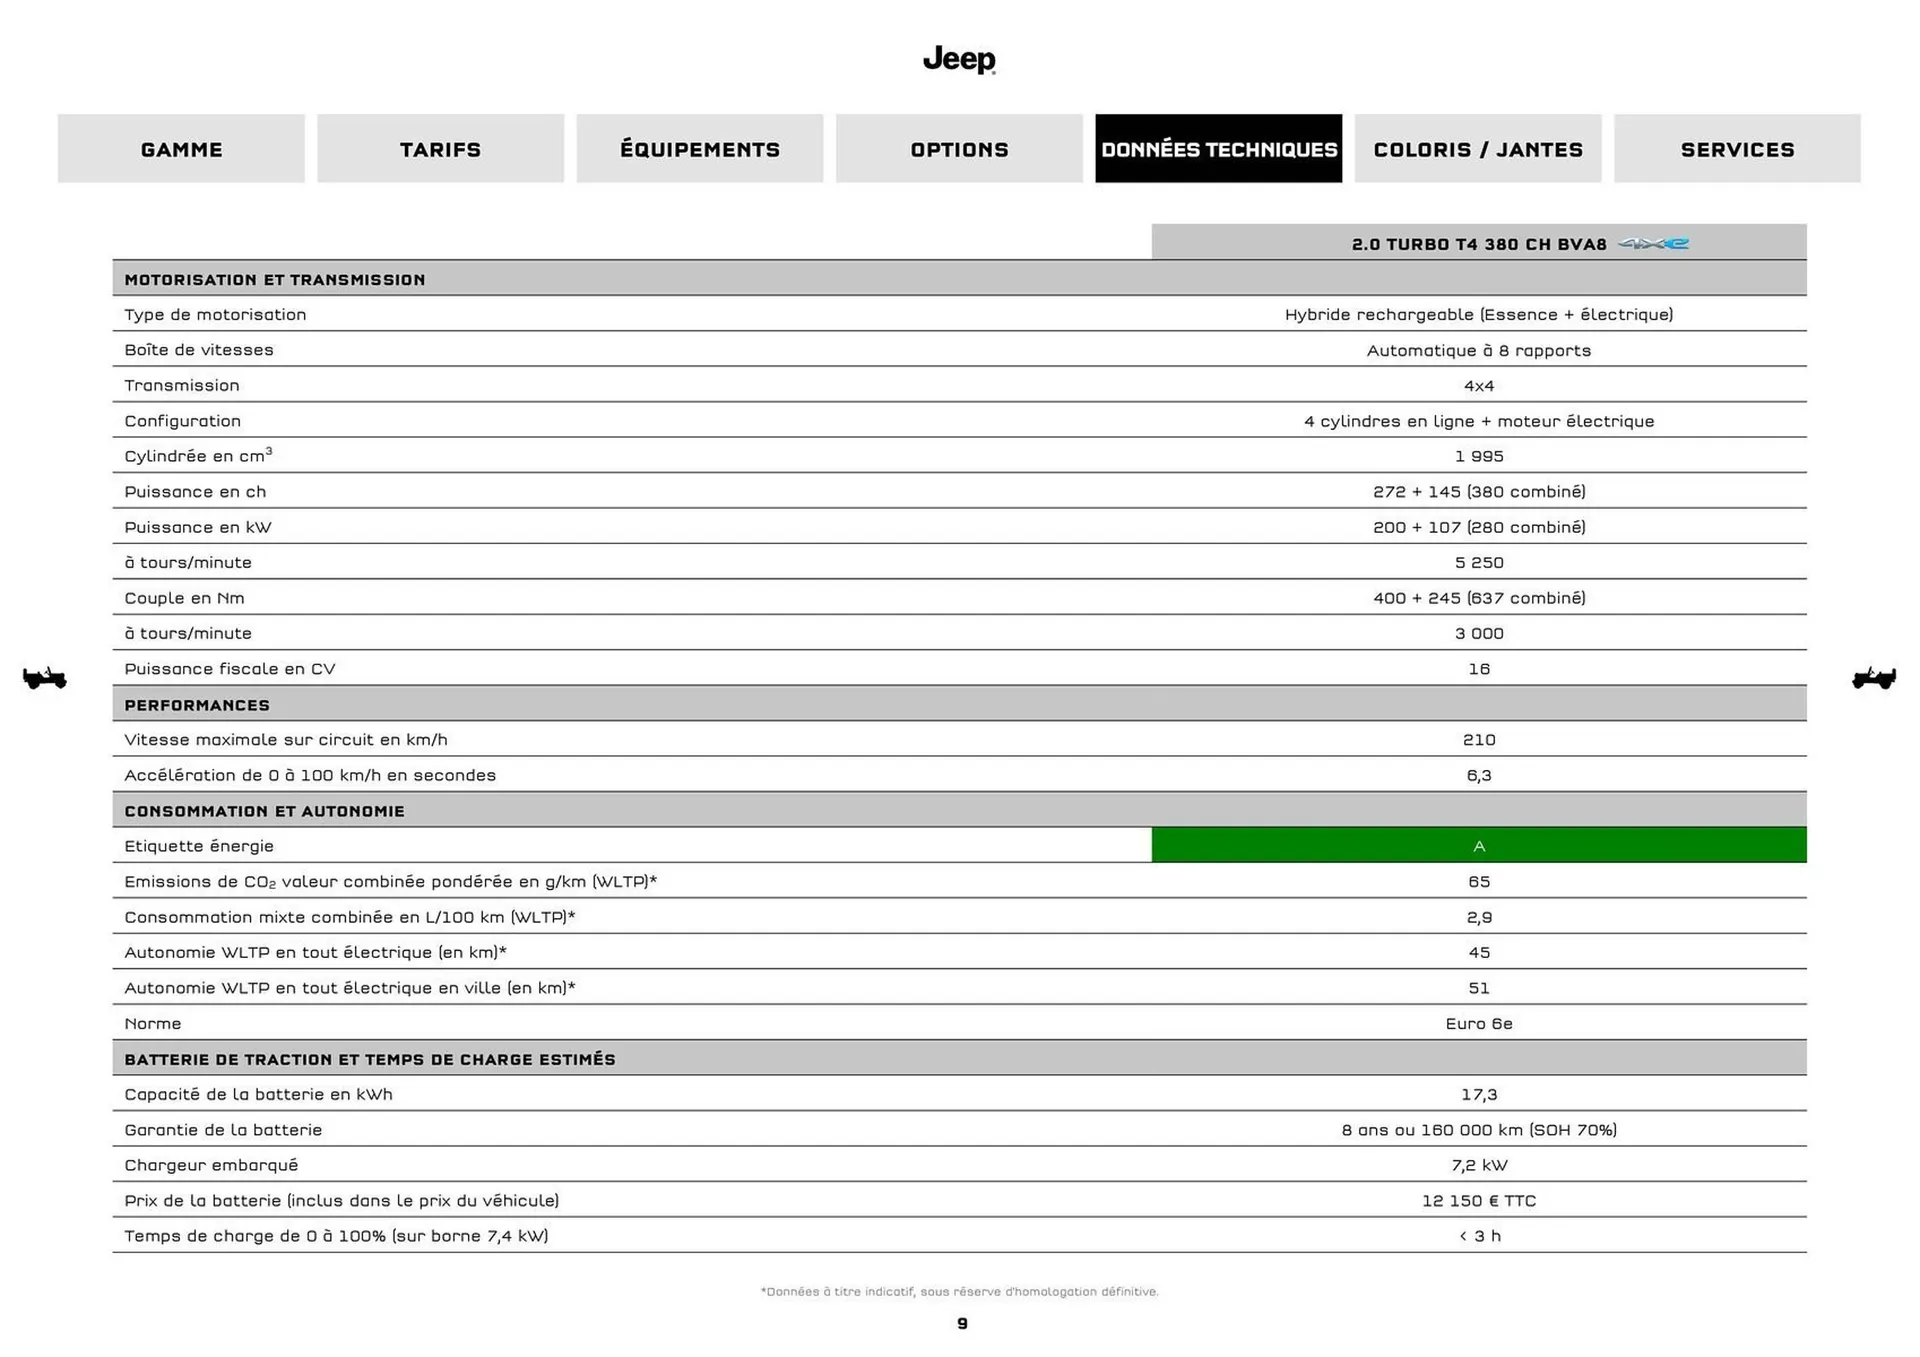Viewport: 1920px width, 1357px height.
Task: Click the Données Techniques tab
Action: 1218,149
